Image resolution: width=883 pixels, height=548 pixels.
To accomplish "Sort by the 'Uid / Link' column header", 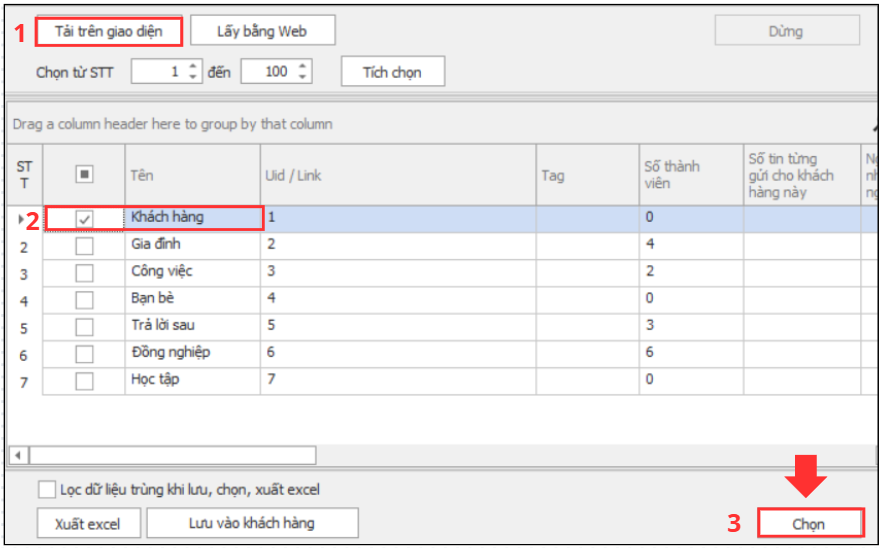I will [398, 175].
